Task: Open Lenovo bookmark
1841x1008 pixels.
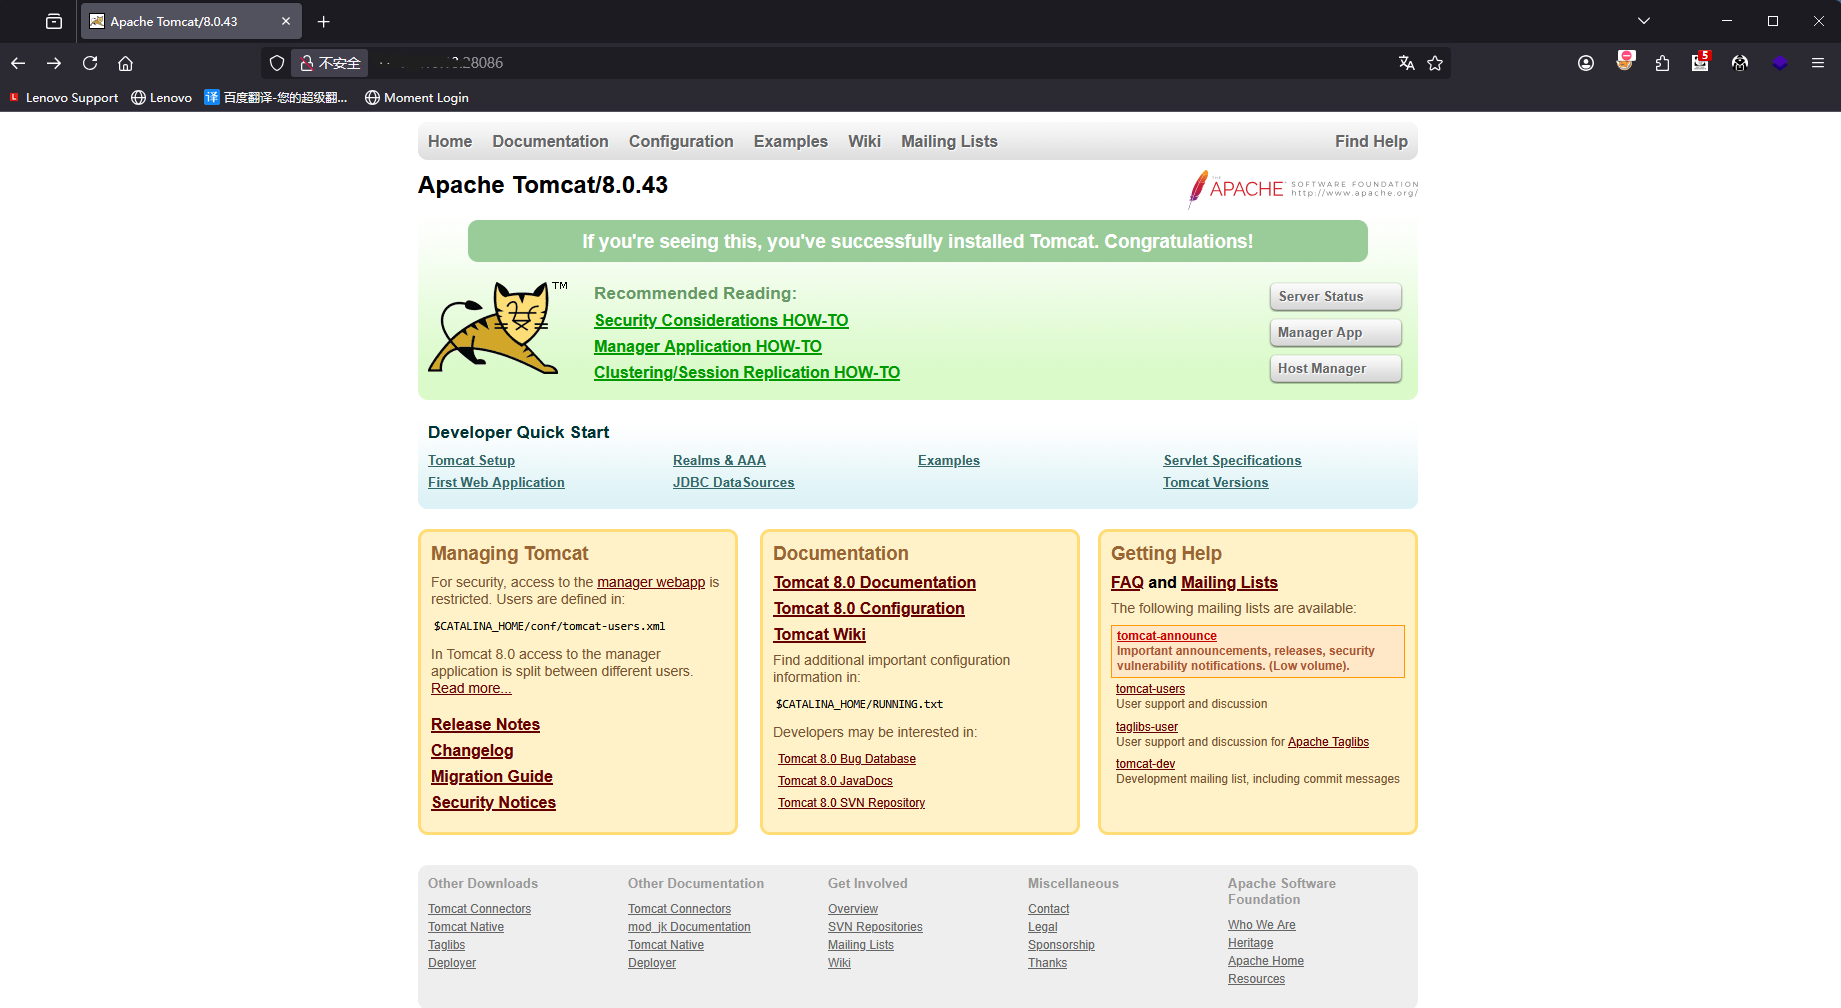Action: (162, 97)
